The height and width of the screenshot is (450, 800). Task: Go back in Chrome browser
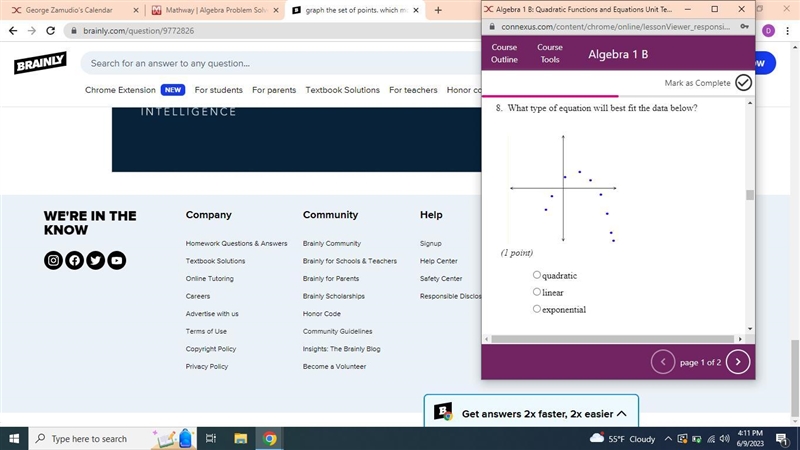tap(13, 31)
